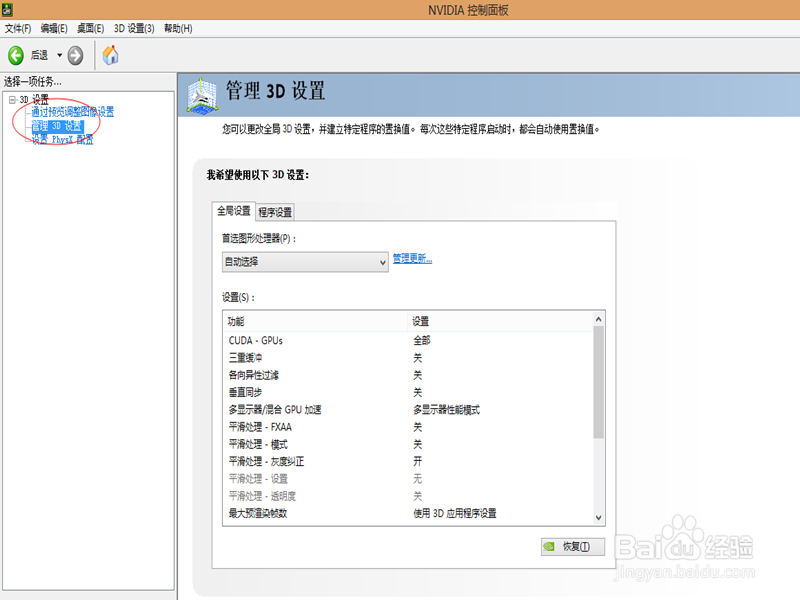The image size is (800, 600).
Task: Click the 3D settings header cube icon
Action: [x=202, y=95]
